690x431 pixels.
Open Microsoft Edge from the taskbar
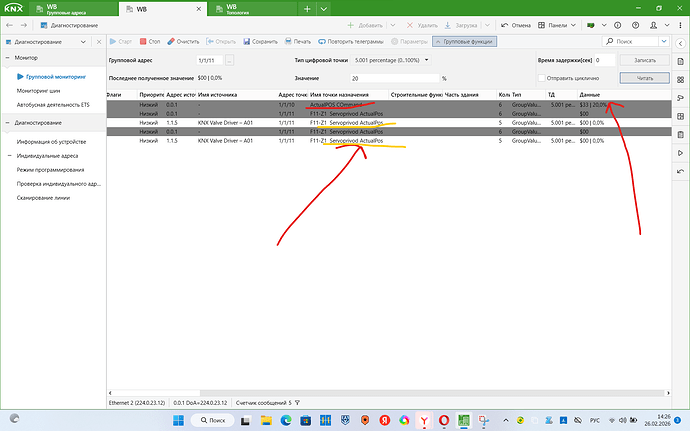(286, 420)
